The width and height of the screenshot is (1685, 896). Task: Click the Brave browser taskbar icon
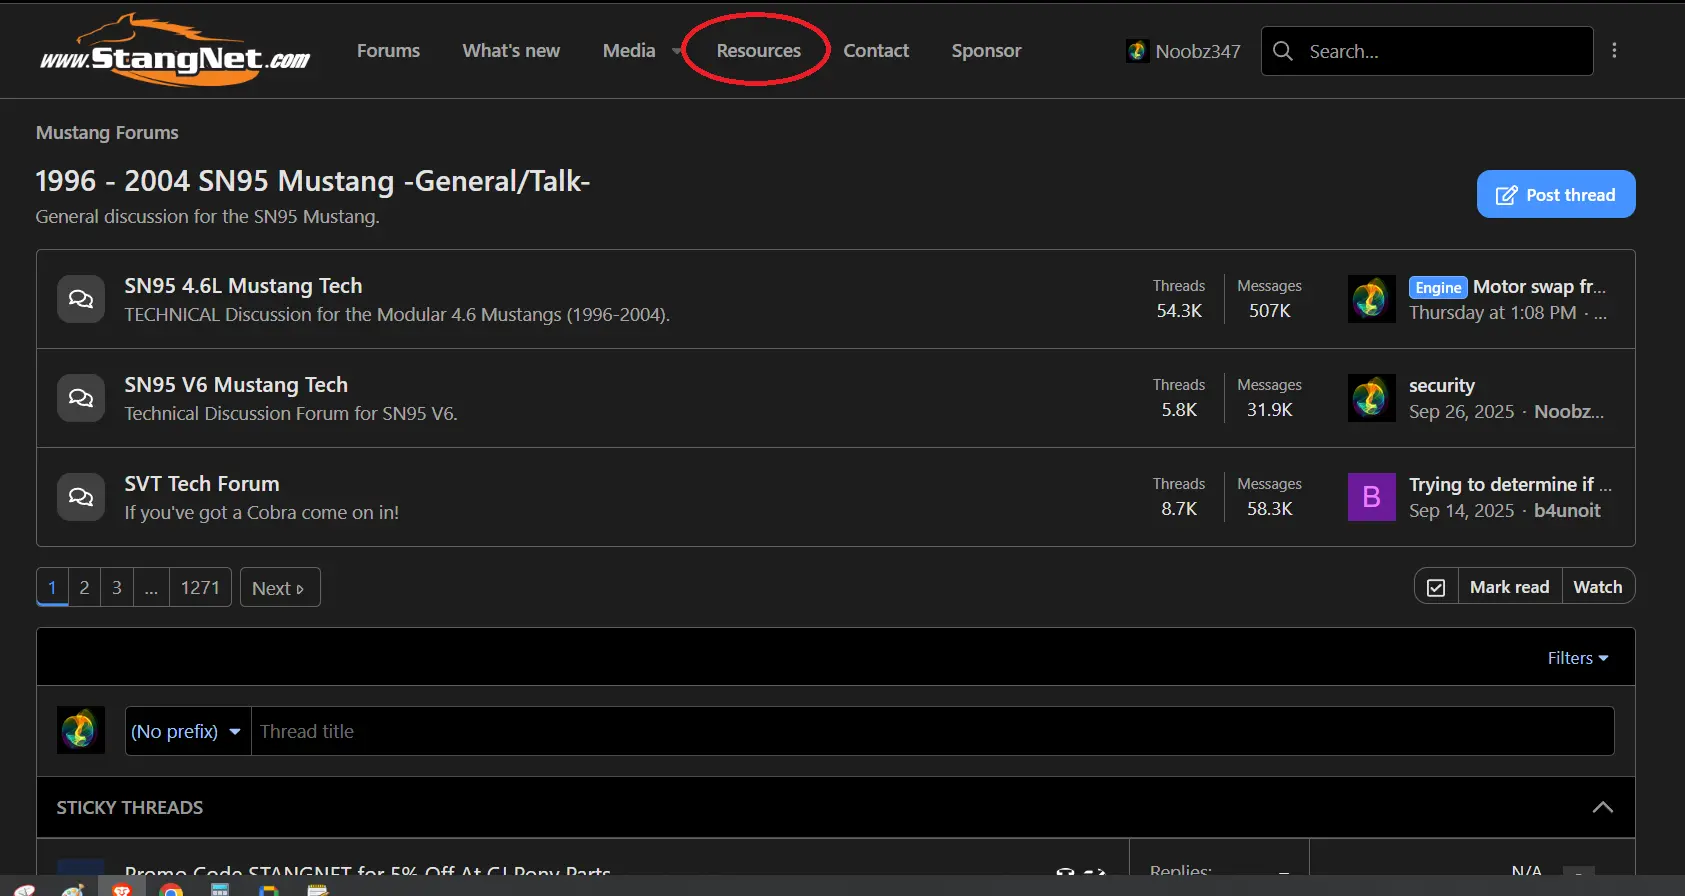click(x=122, y=889)
